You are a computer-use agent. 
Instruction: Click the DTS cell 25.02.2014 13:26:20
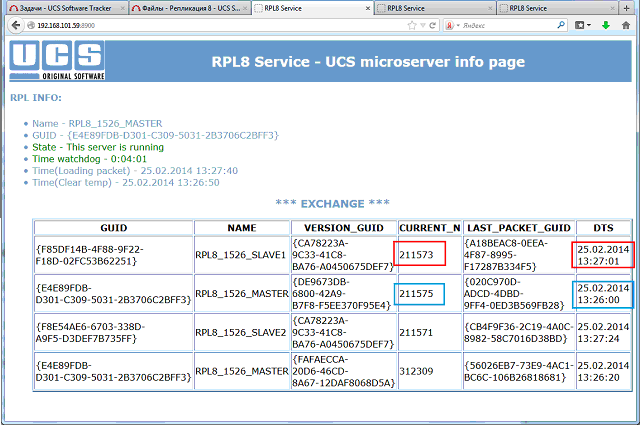point(603,371)
